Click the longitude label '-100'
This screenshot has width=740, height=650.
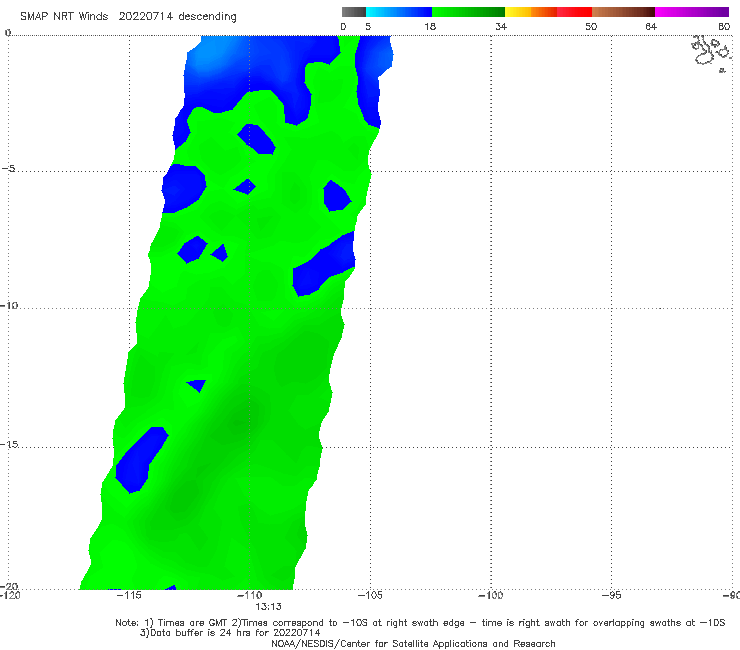[x=490, y=595]
